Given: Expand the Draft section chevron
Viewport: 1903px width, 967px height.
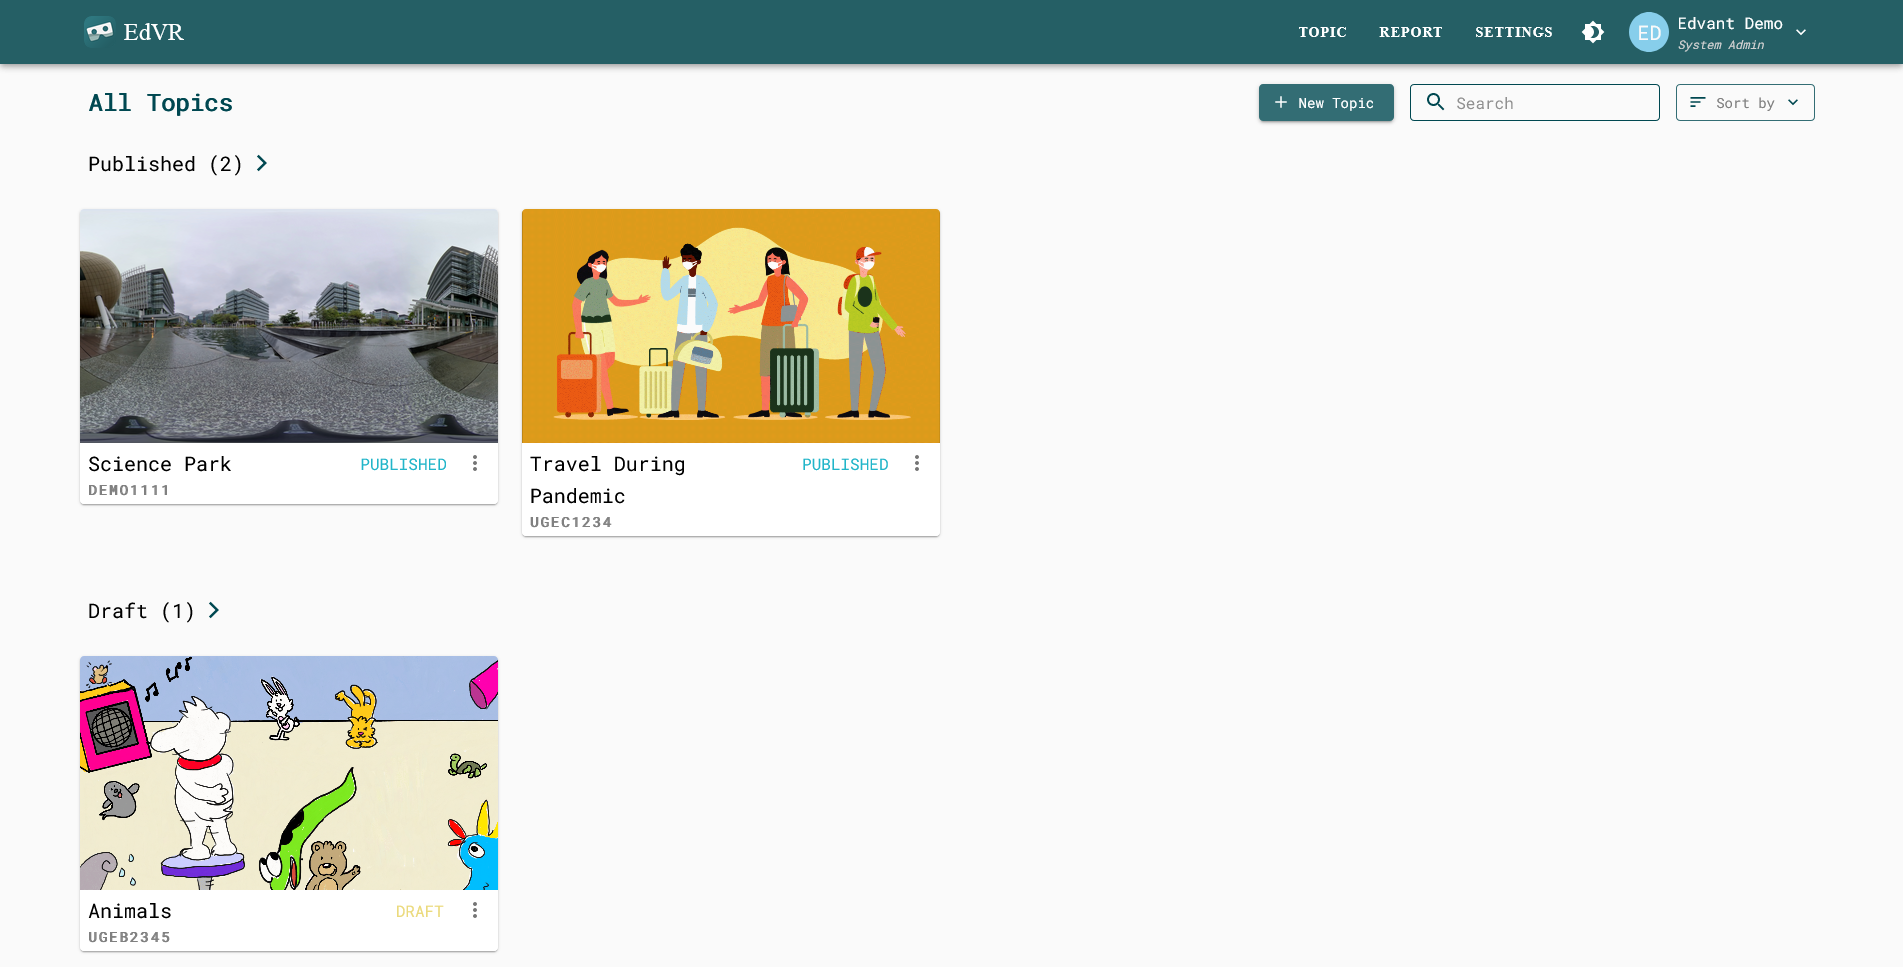Looking at the screenshot, I should [214, 610].
